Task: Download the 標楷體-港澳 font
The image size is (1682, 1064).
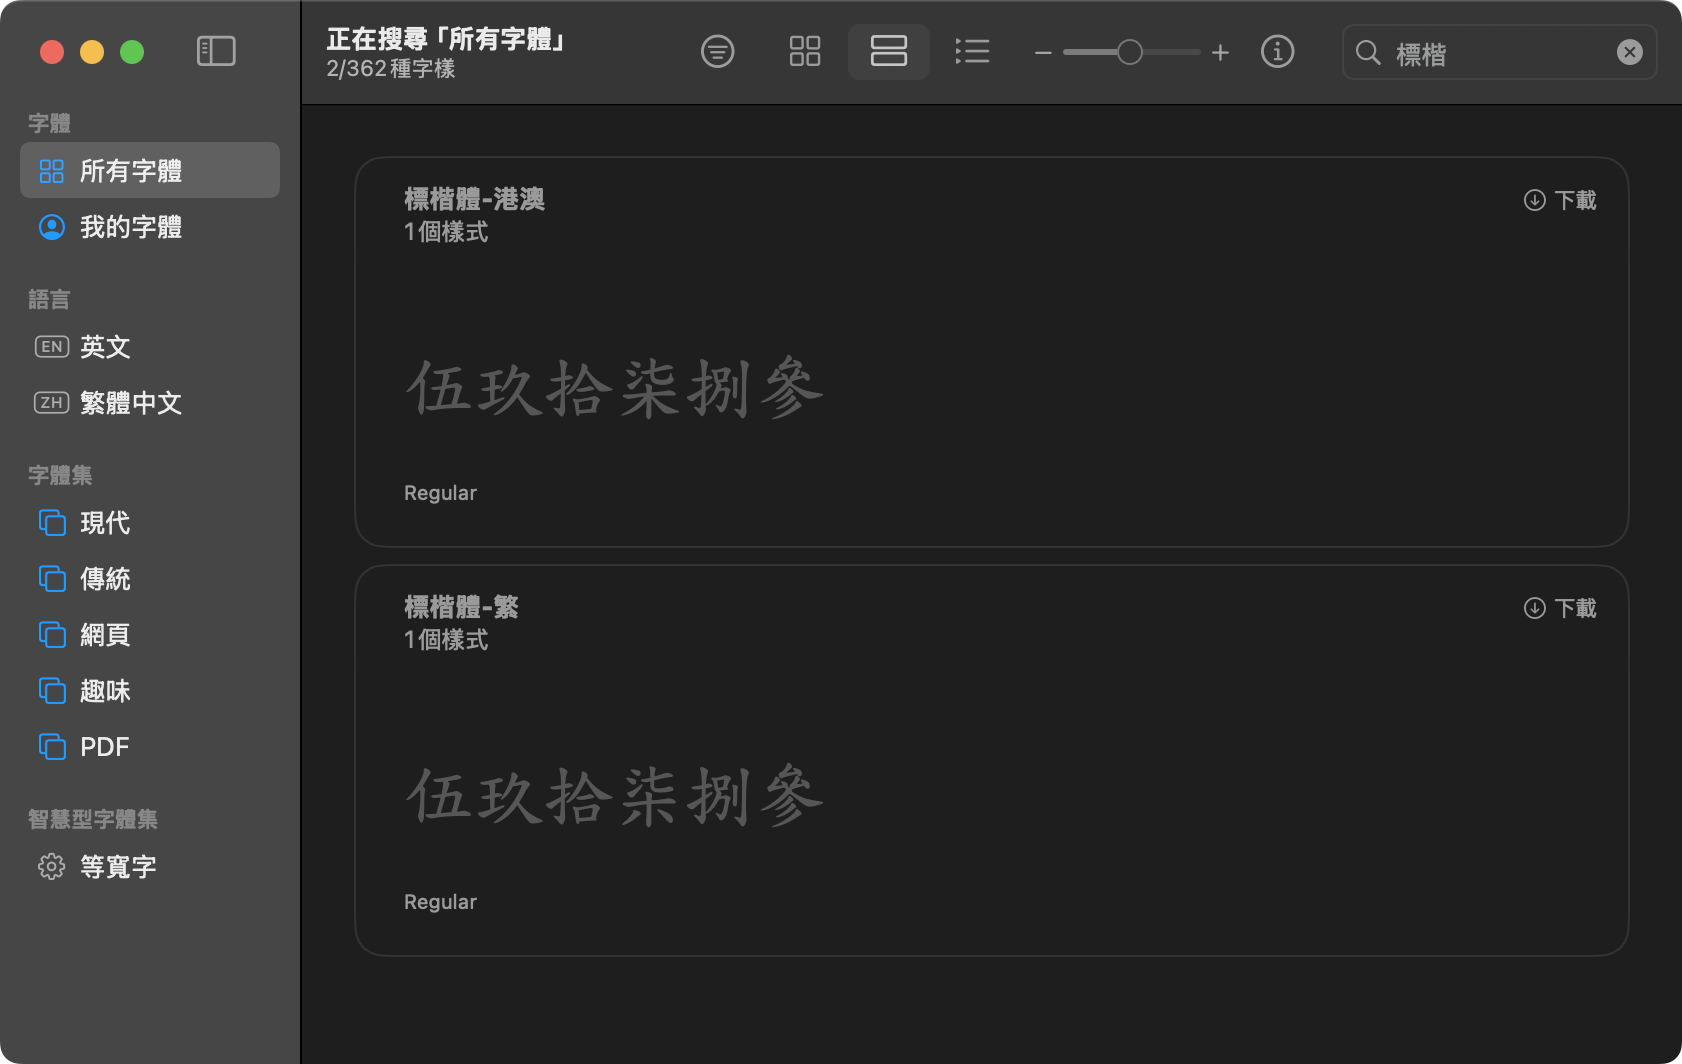Action: coord(1558,199)
